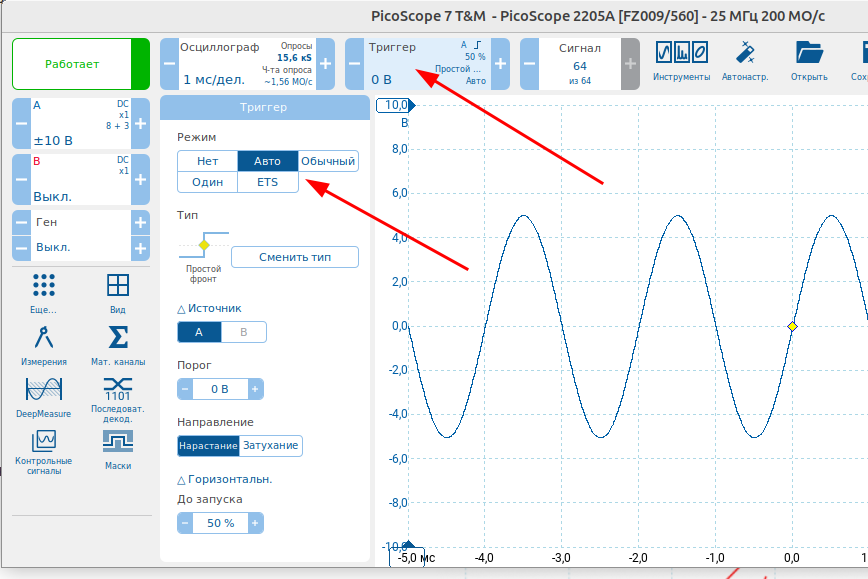The width and height of the screenshot is (868, 579).
Task: Click the Открыть folder icon
Action: (808, 62)
